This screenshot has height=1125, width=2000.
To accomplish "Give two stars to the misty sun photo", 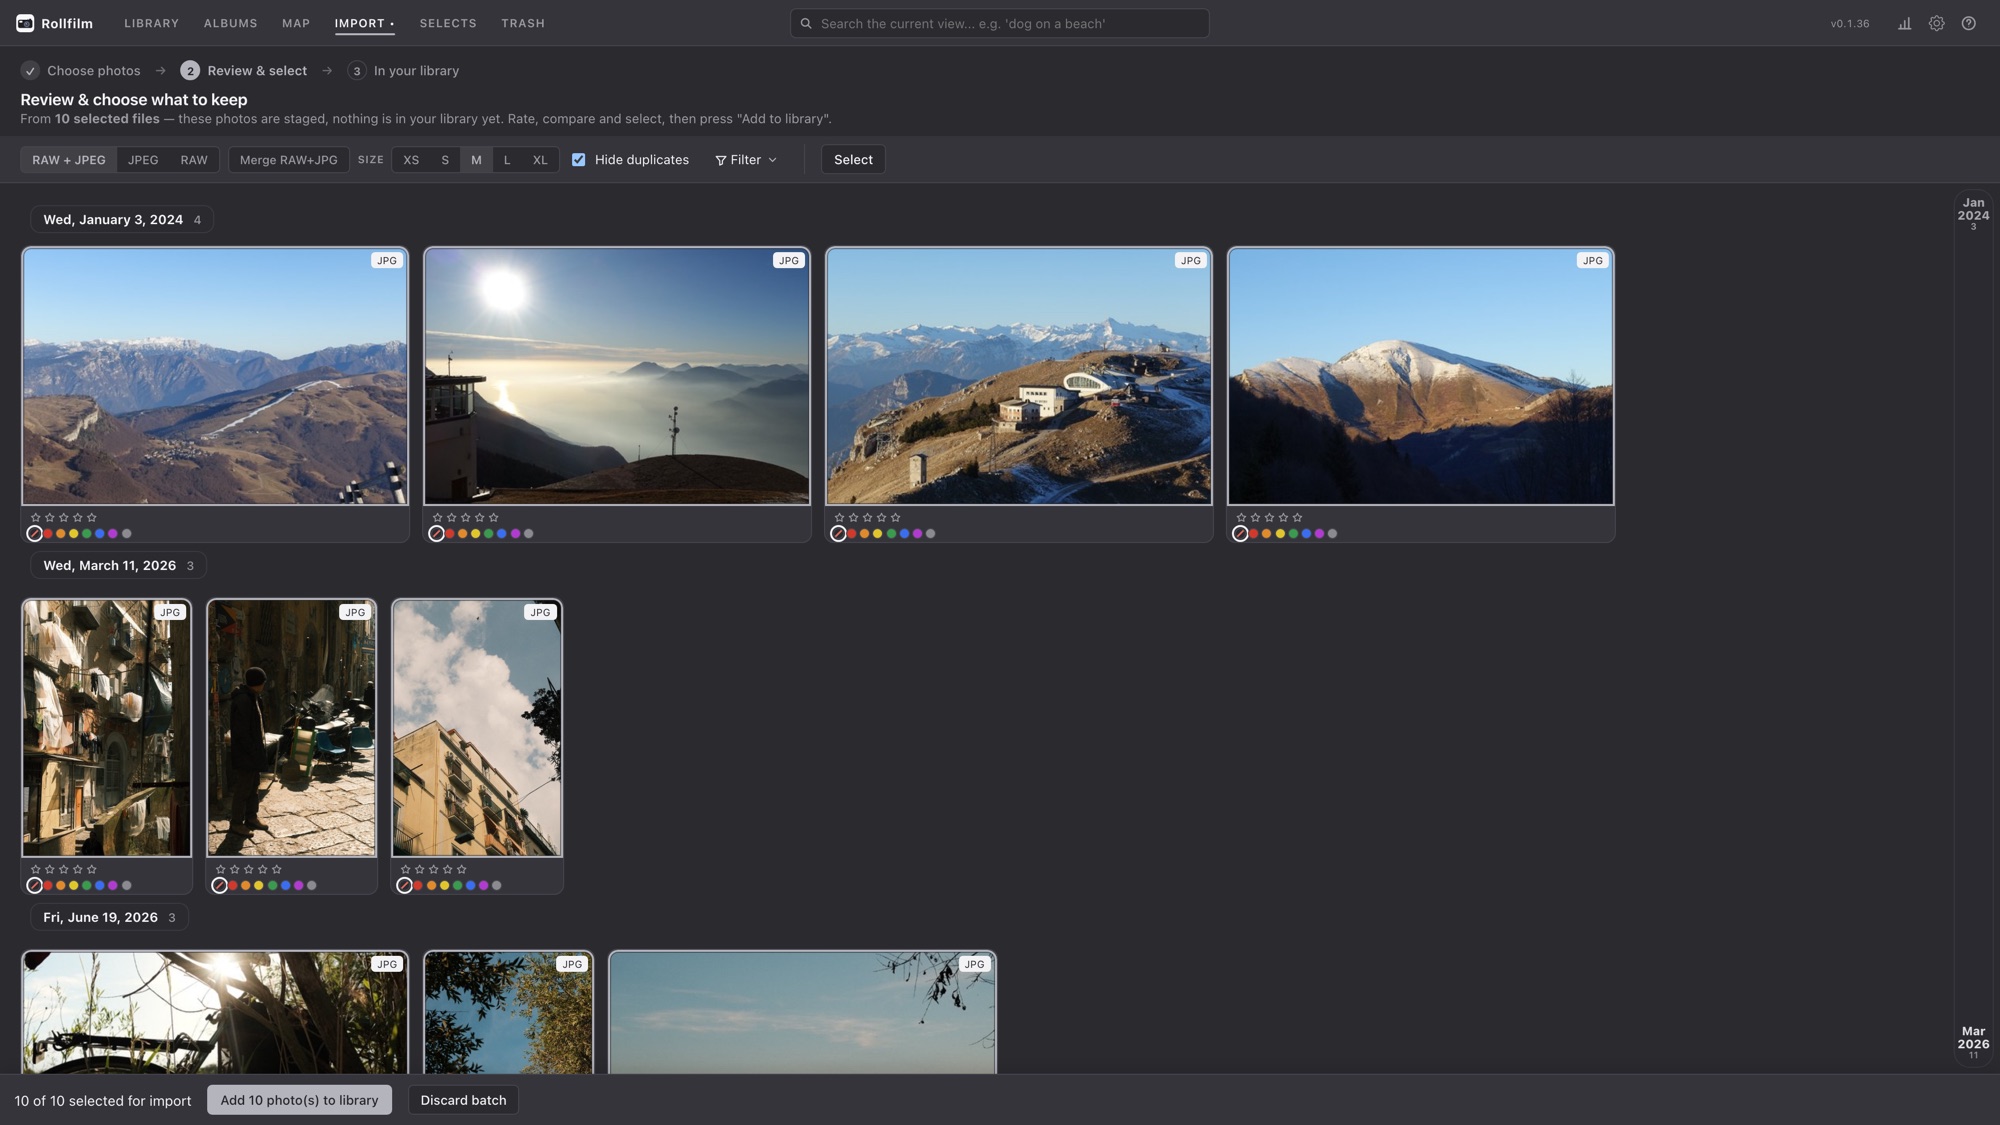I will 452,517.
